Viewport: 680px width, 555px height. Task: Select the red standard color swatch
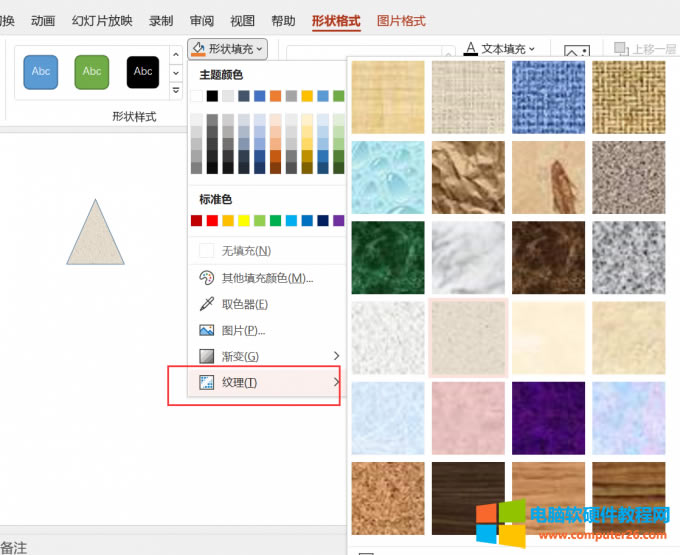click(x=212, y=221)
